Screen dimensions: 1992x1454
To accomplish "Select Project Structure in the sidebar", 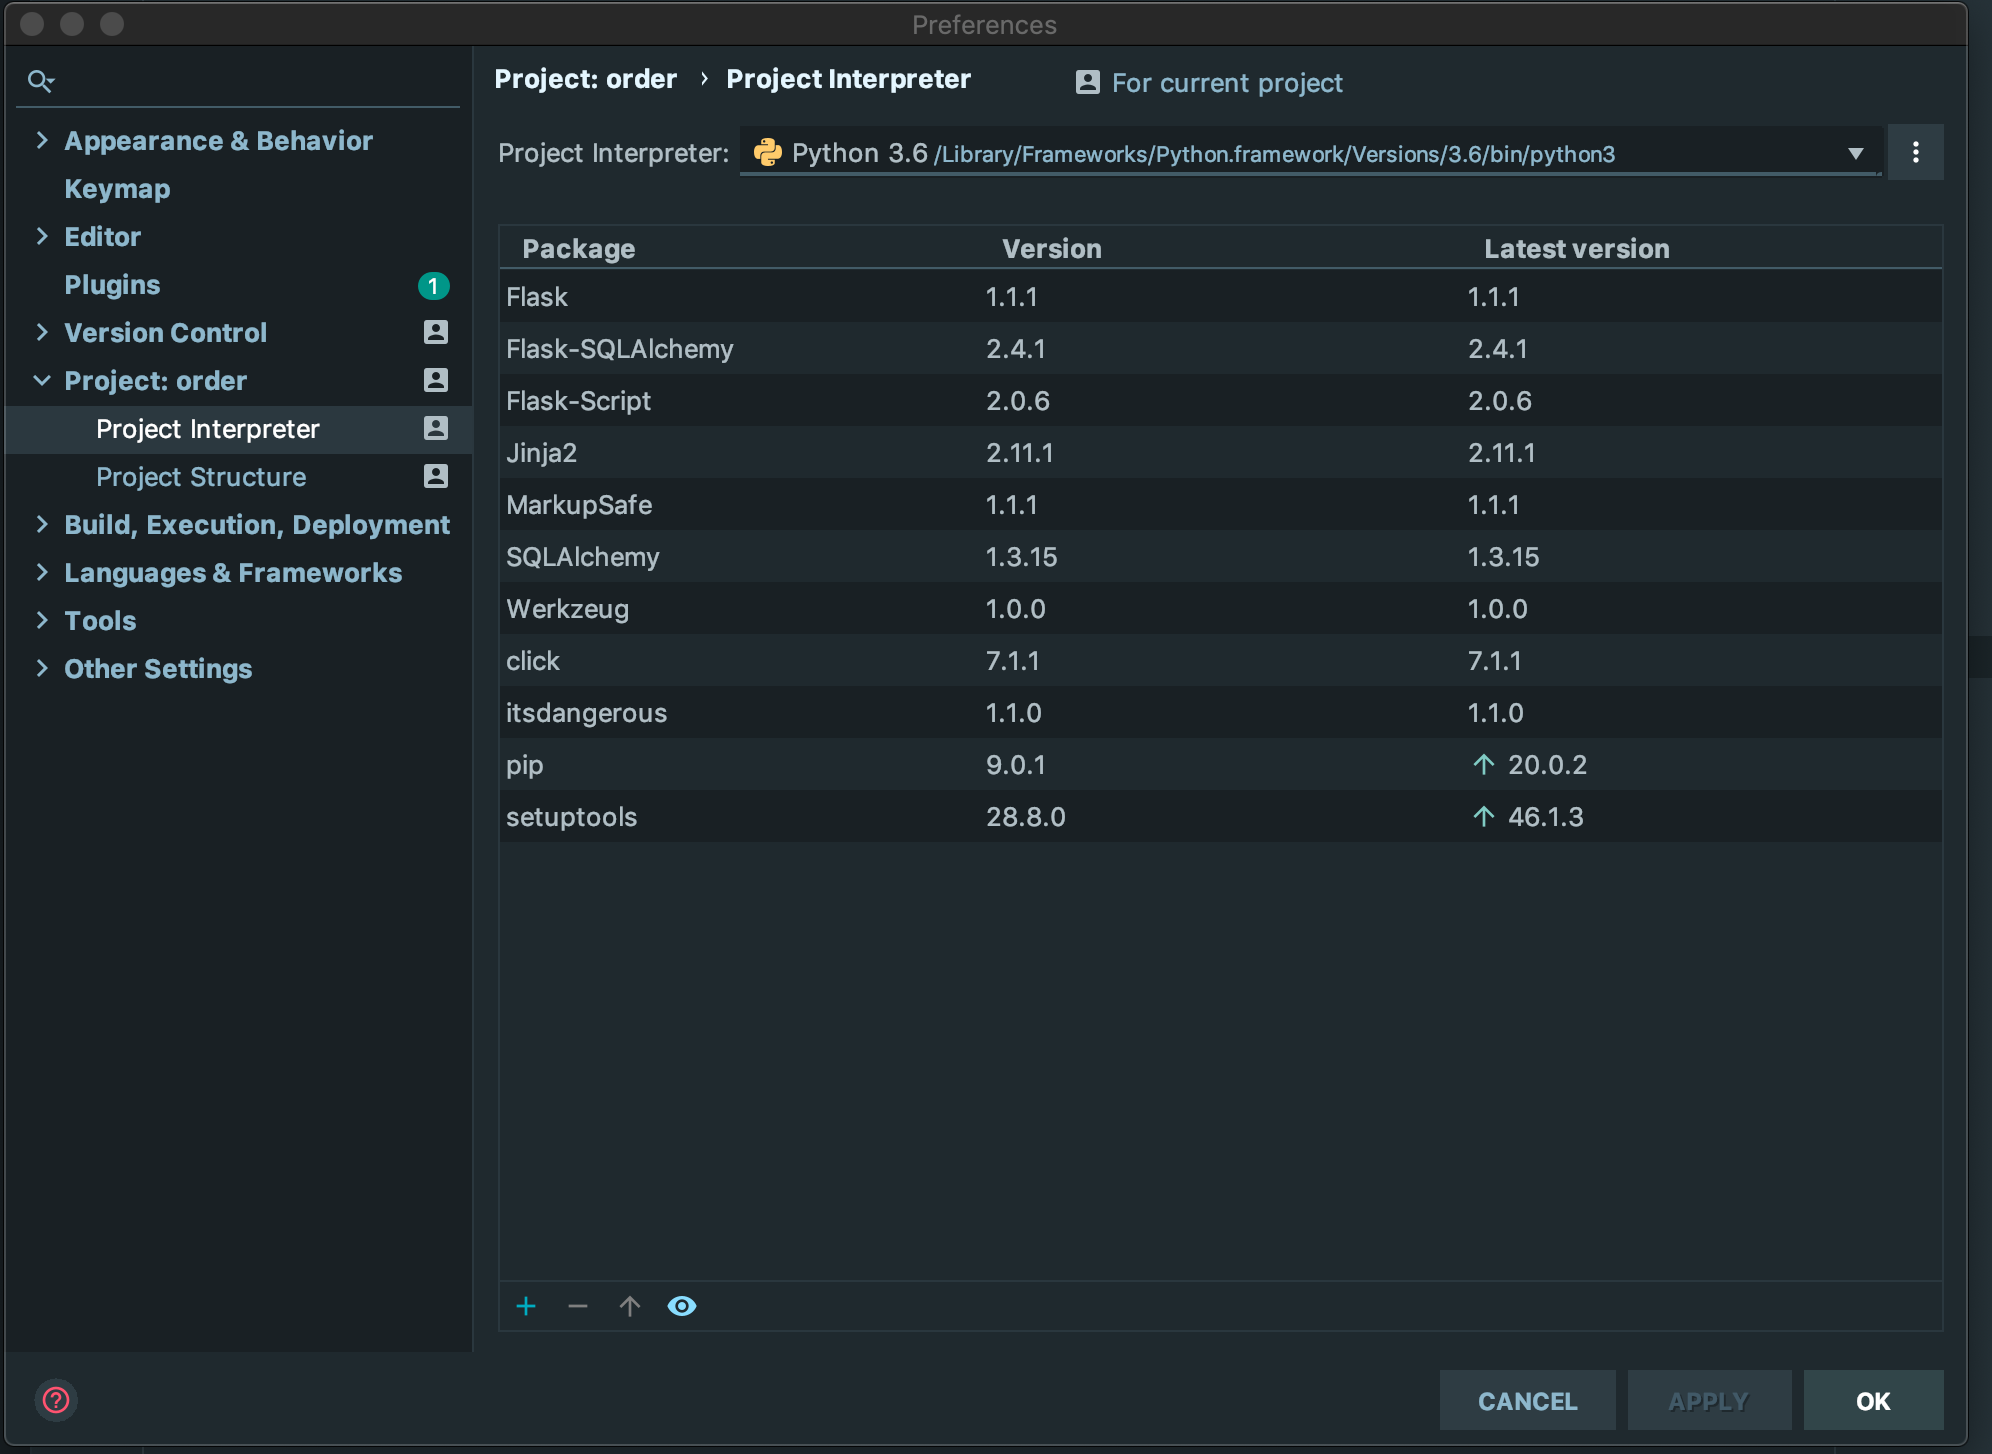I will click(x=239, y=477).
